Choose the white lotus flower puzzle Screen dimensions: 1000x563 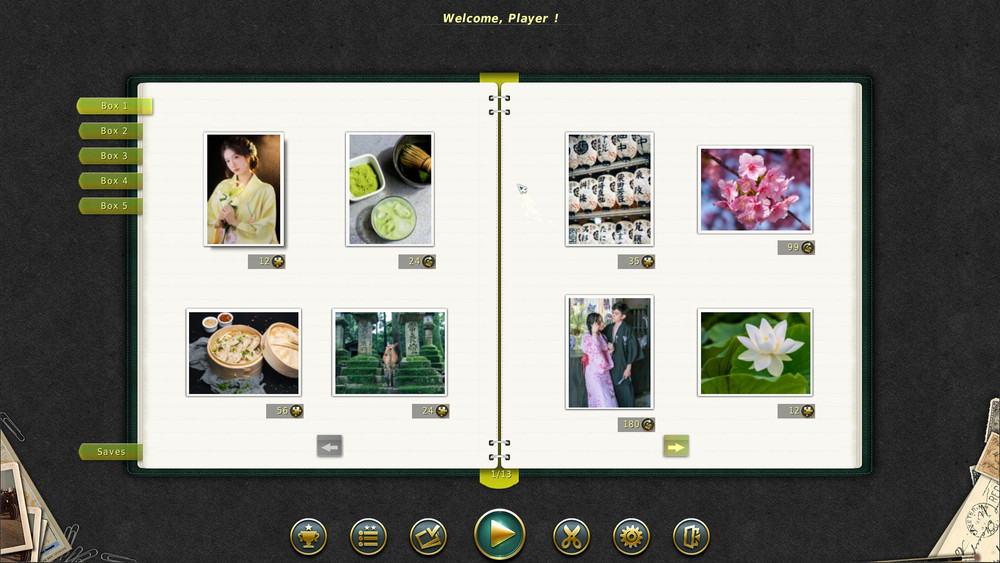pyautogui.click(x=755, y=352)
